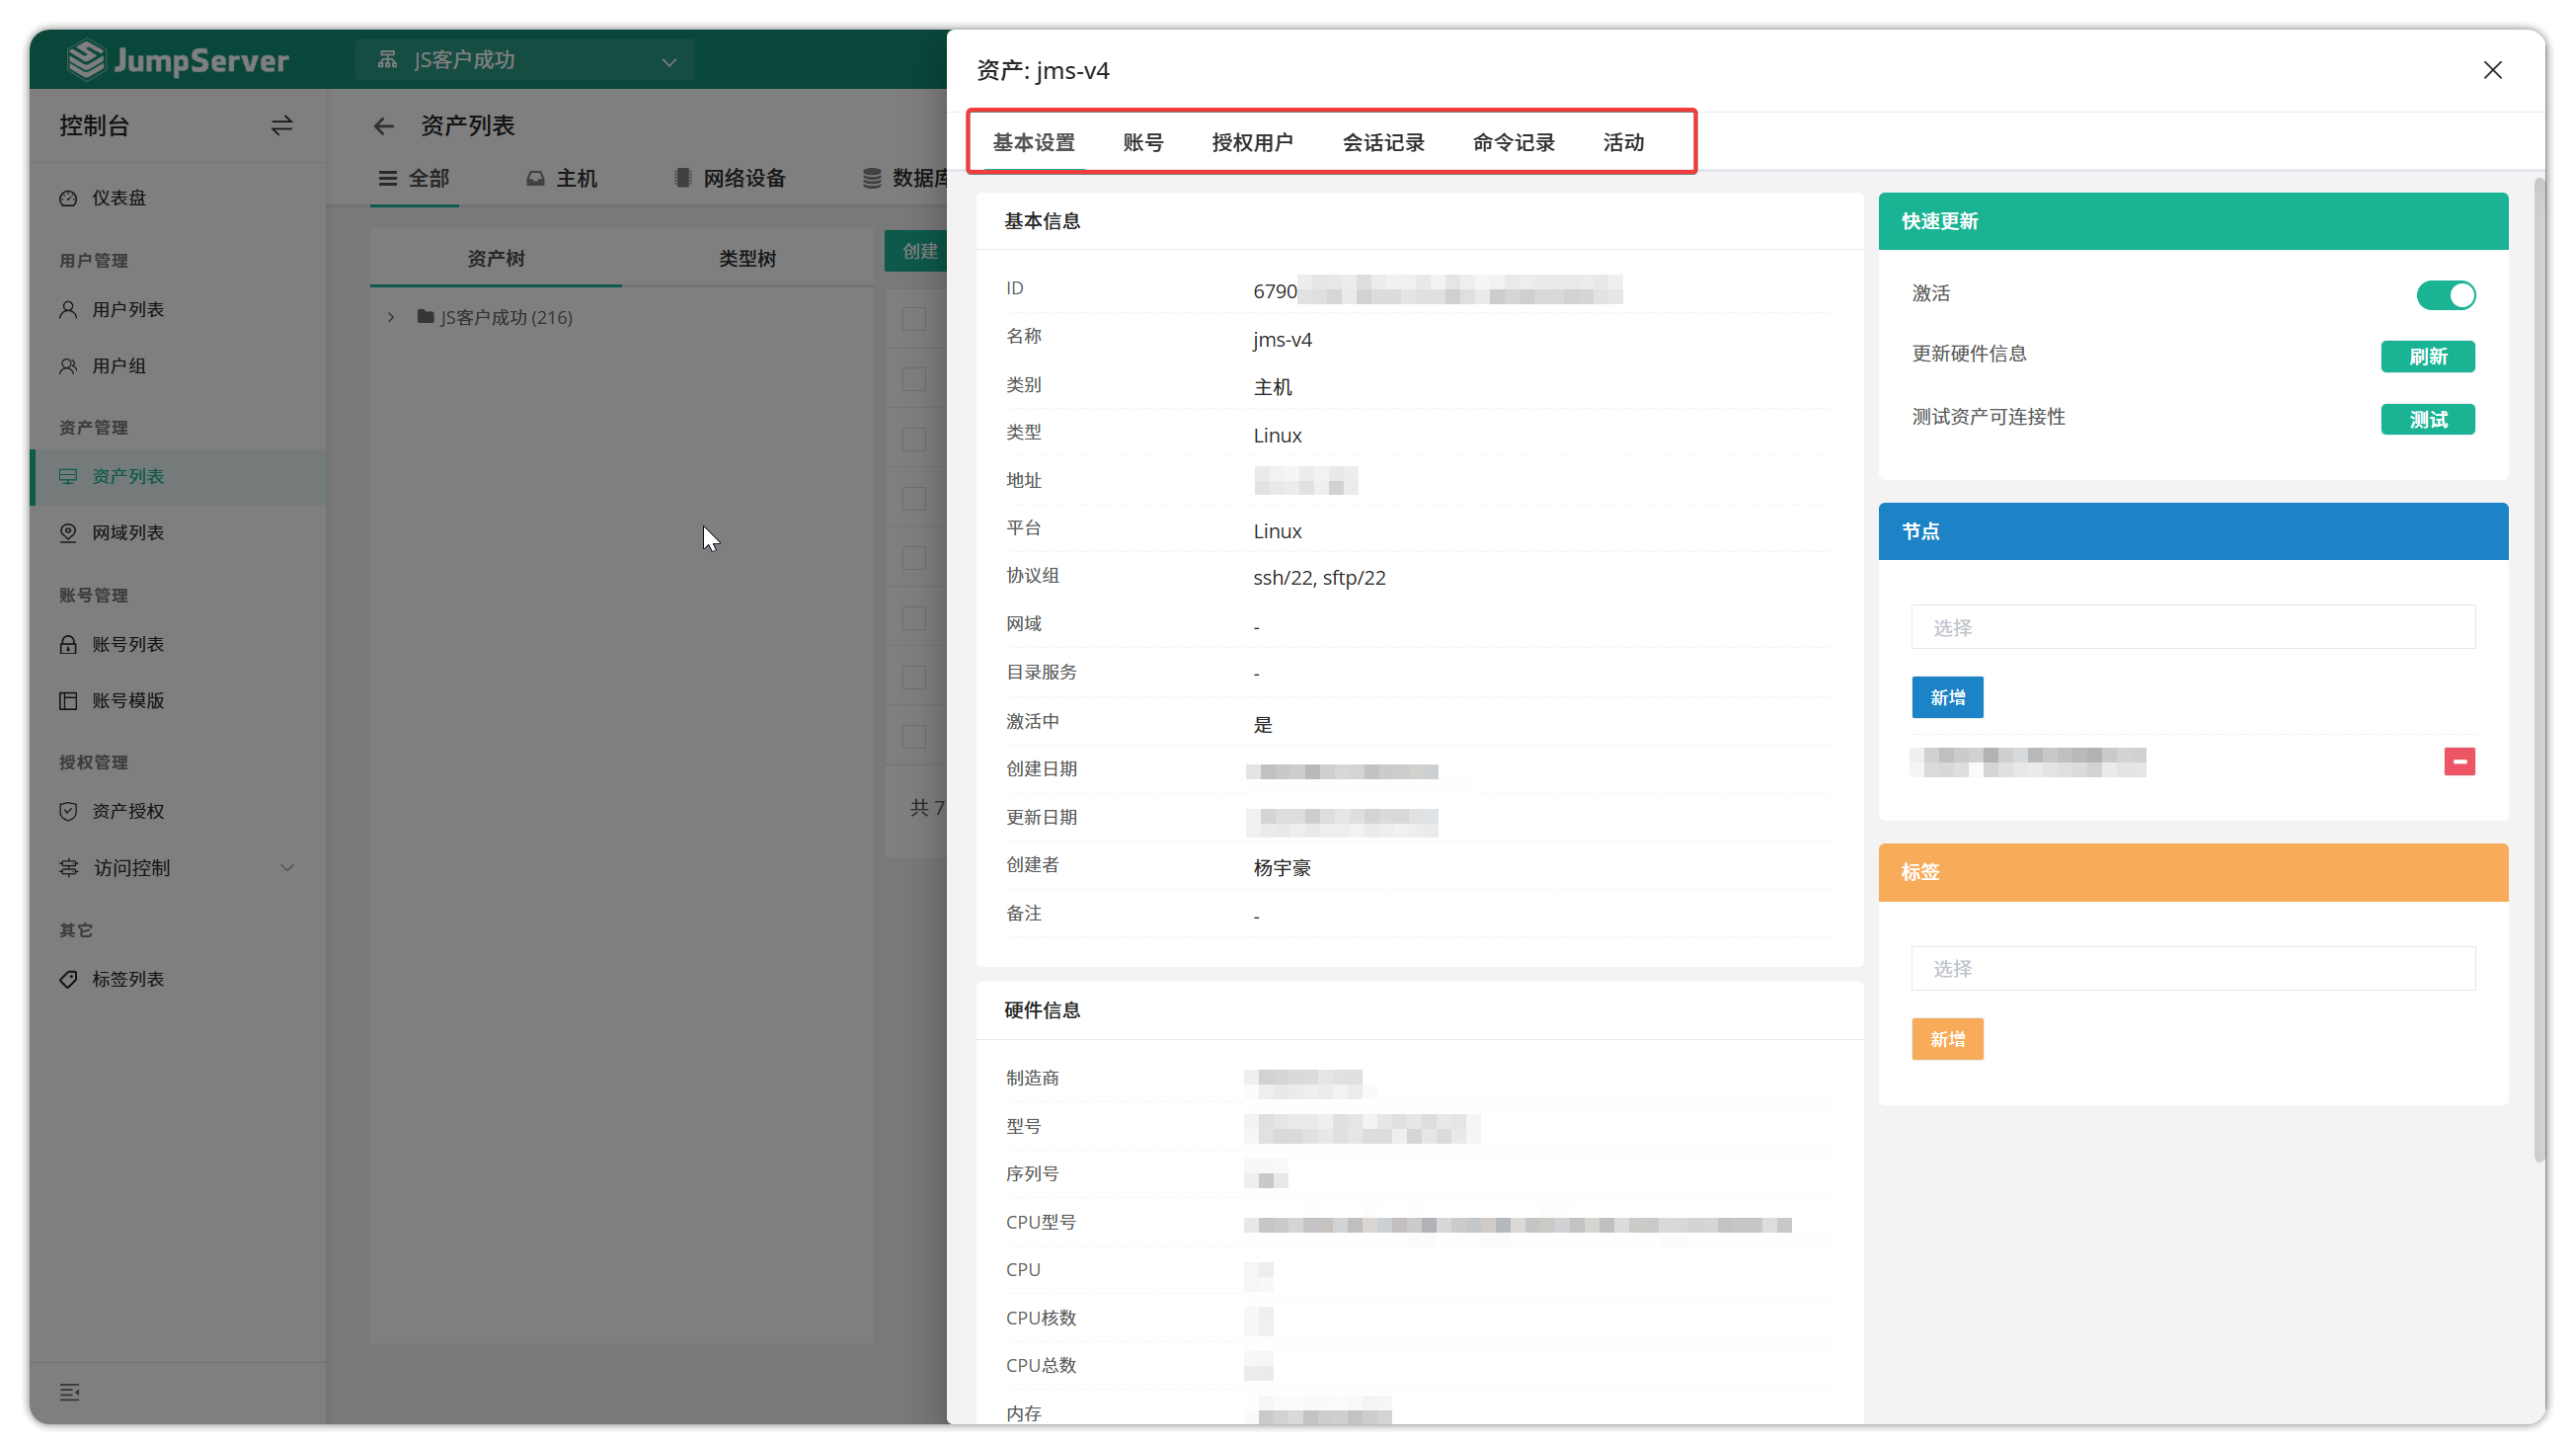
Task: Switch to the 授权用户 tab
Action: [x=1252, y=142]
